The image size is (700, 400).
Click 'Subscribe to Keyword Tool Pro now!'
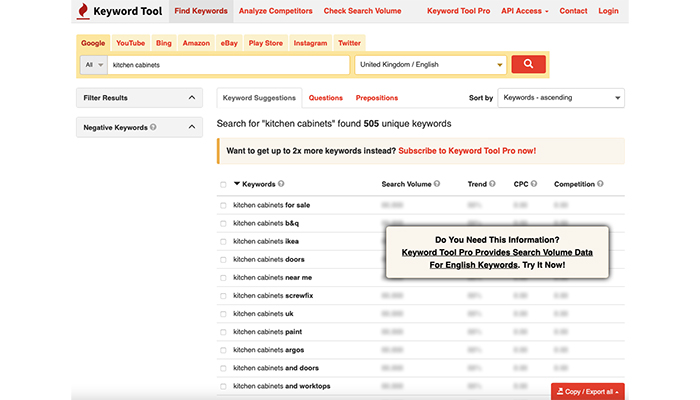[x=467, y=151]
